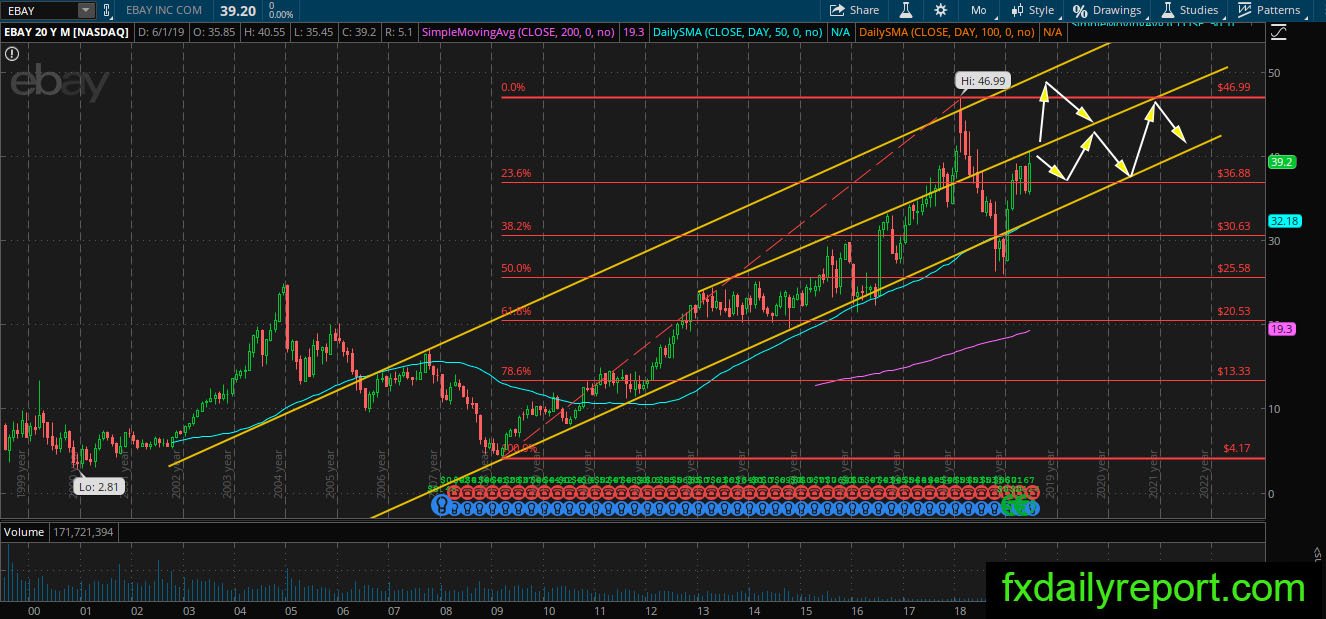The image size is (1326, 619).
Task: Open the symbol selector dropdown arrow
Action: 86,10
